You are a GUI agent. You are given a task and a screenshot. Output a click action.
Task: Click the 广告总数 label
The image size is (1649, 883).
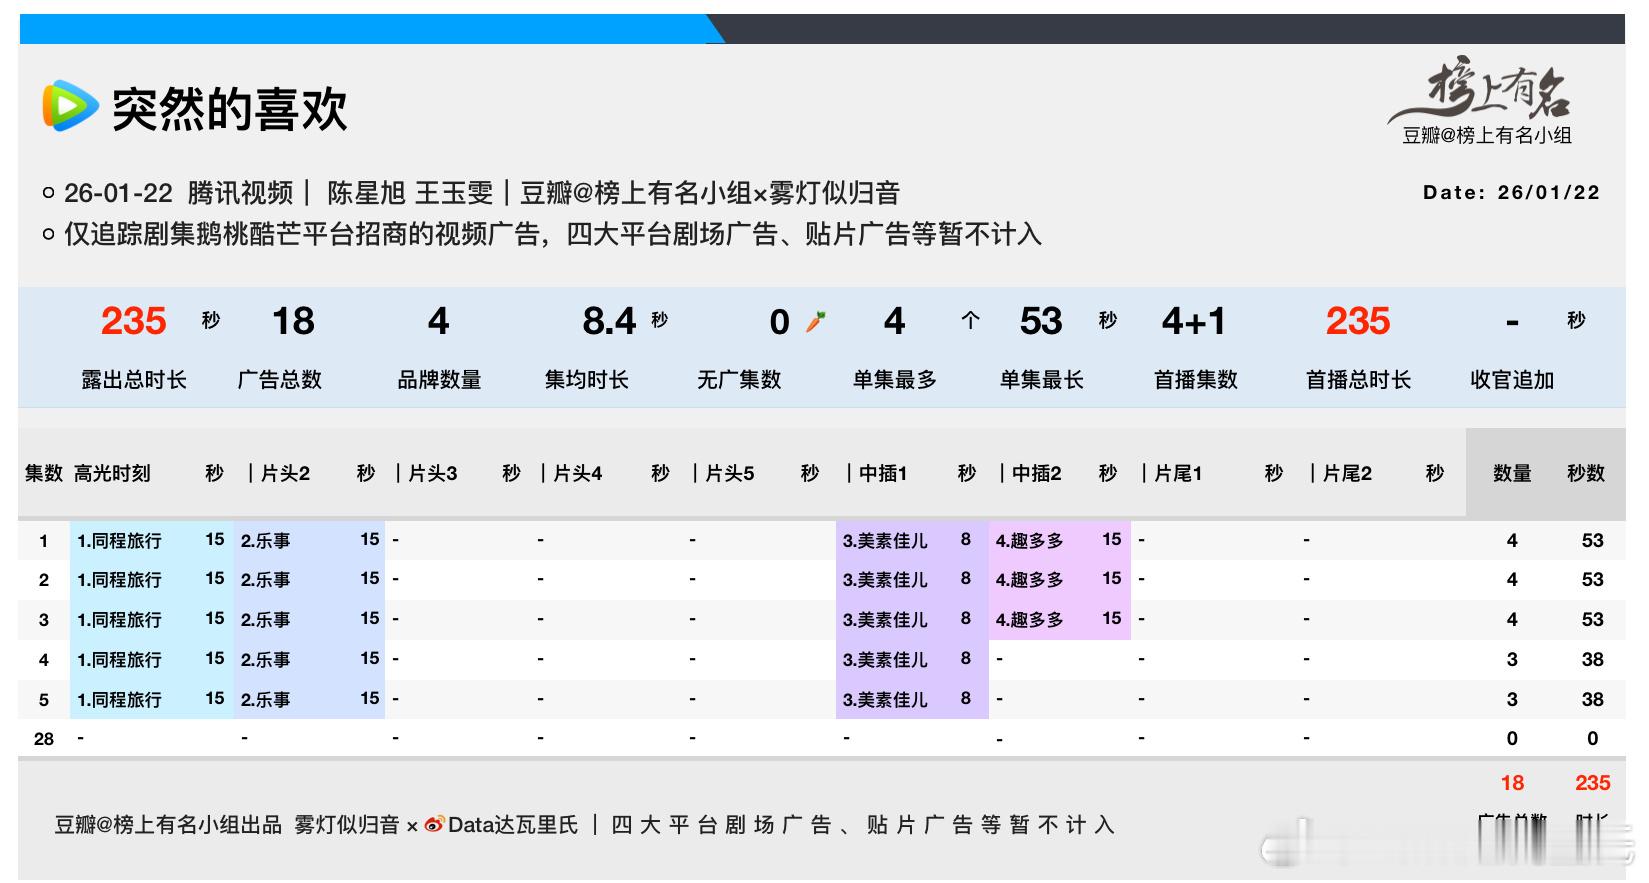point(280,380)
